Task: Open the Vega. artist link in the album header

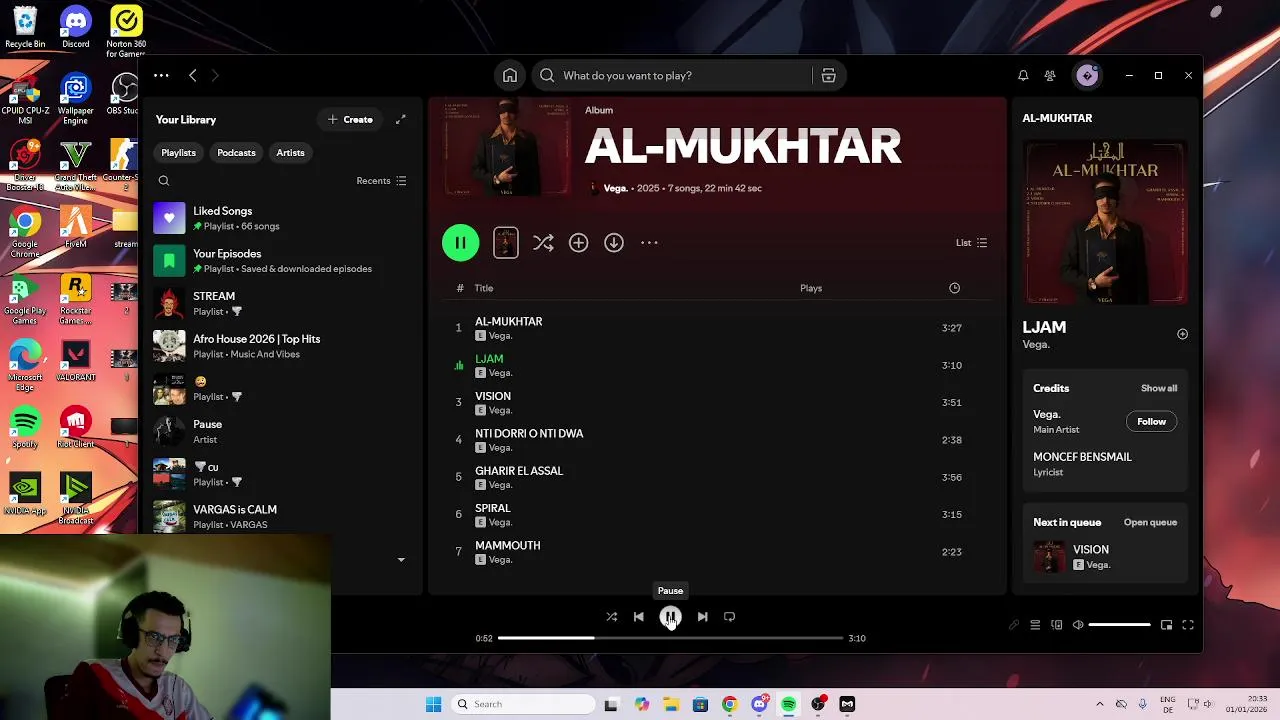Action: [615, 188]
